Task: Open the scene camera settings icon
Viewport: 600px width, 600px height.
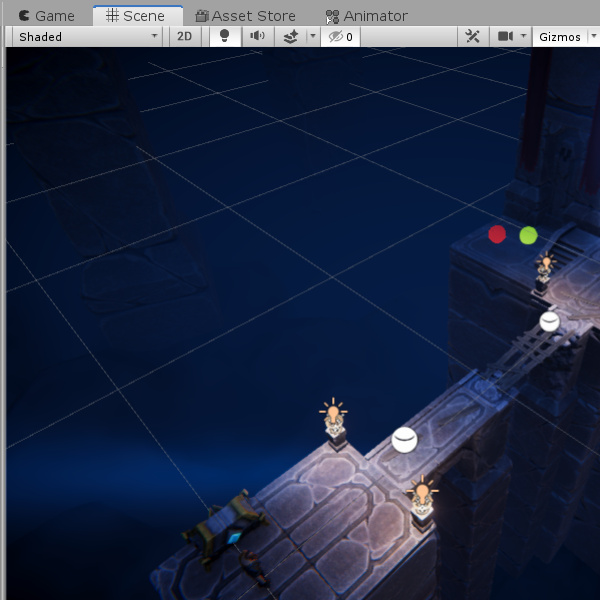Action: 505,37
